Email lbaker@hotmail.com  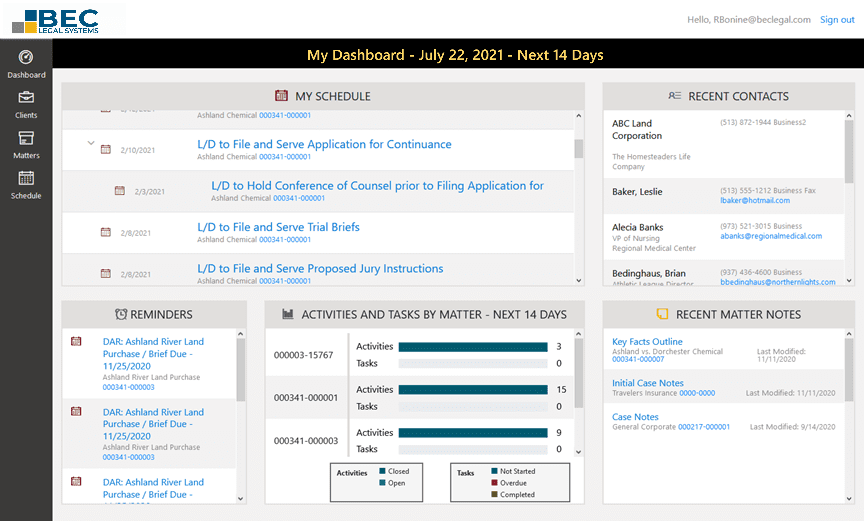point(755,200)
